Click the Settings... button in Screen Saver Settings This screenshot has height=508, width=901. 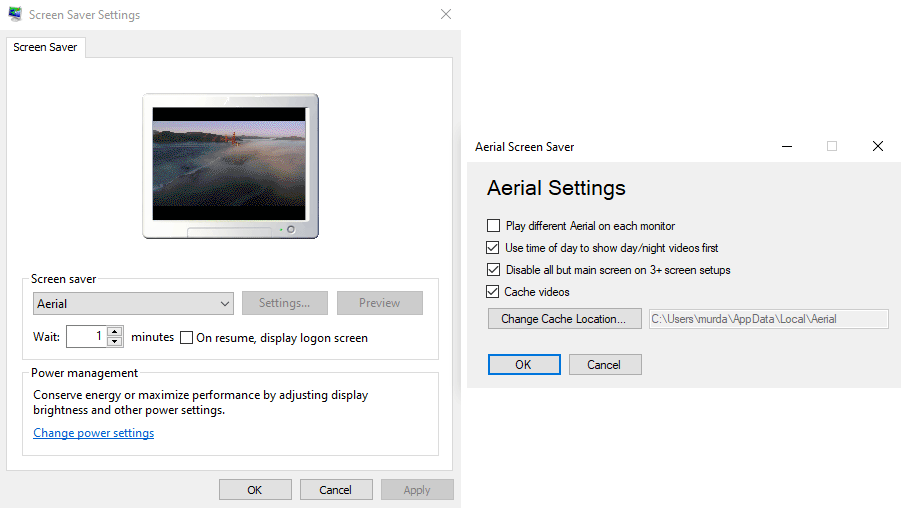tap(284, 303)
